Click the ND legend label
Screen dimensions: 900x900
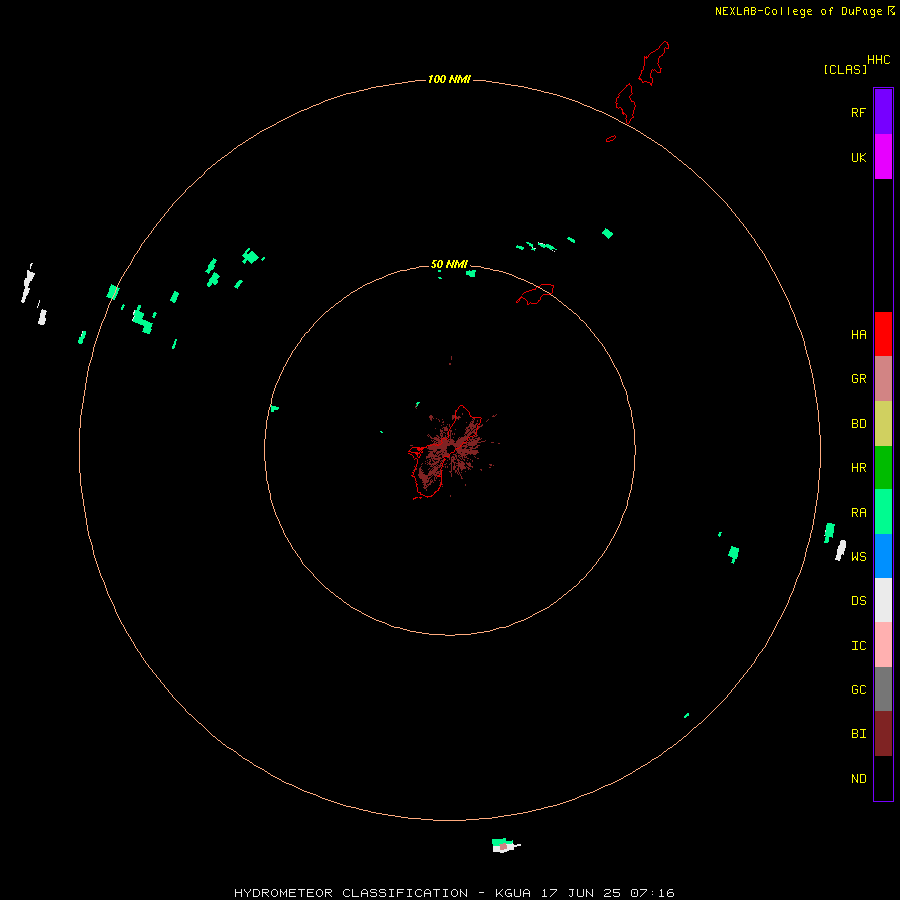click(858, 778)
